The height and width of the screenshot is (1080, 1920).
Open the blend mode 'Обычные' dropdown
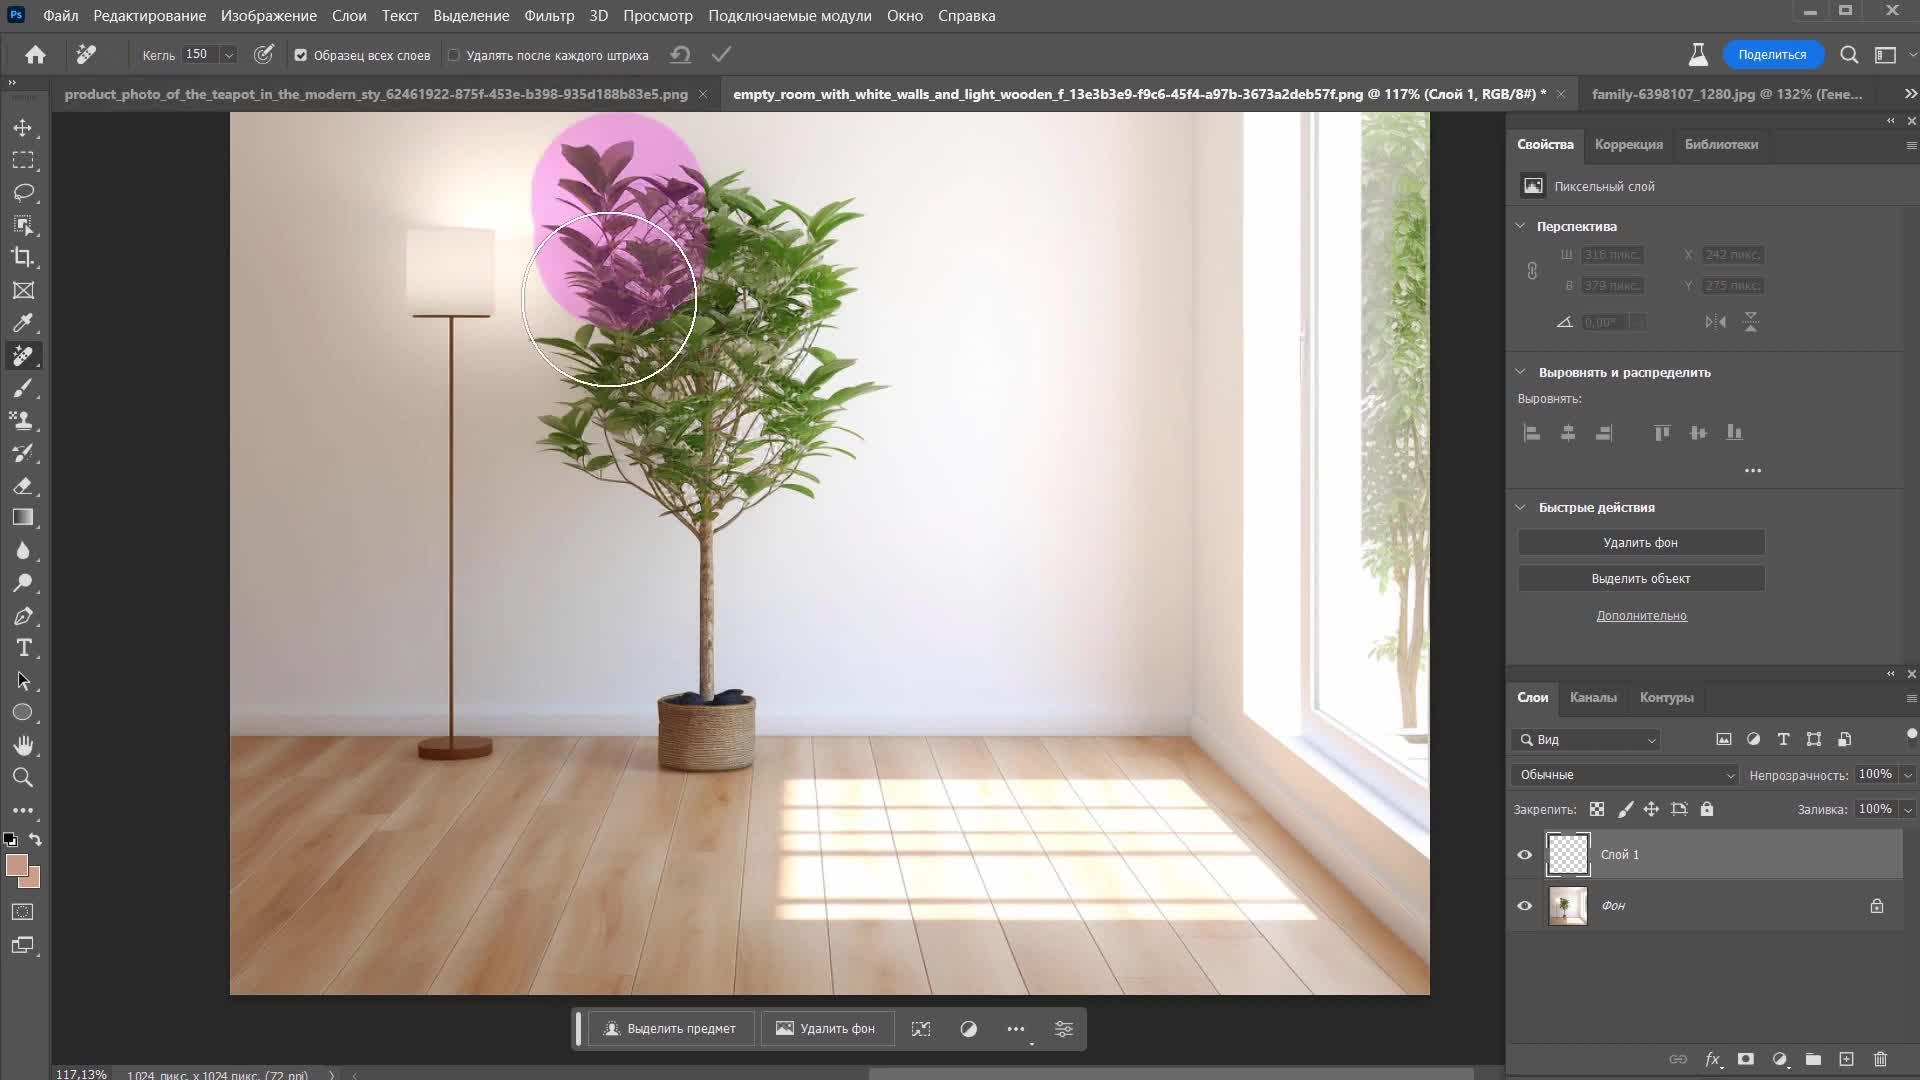tap(1626, 775)
